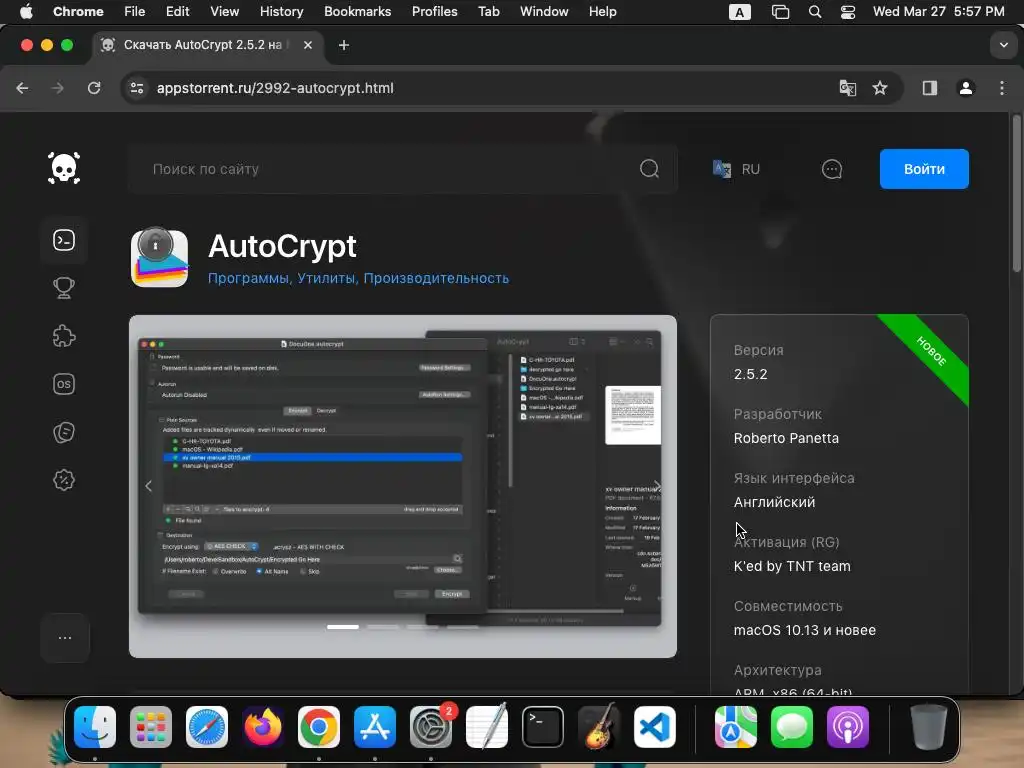The height and width of the screenshot is (768, 1024).
Task: Open the Chrome File menu
Action: (135, 12)
